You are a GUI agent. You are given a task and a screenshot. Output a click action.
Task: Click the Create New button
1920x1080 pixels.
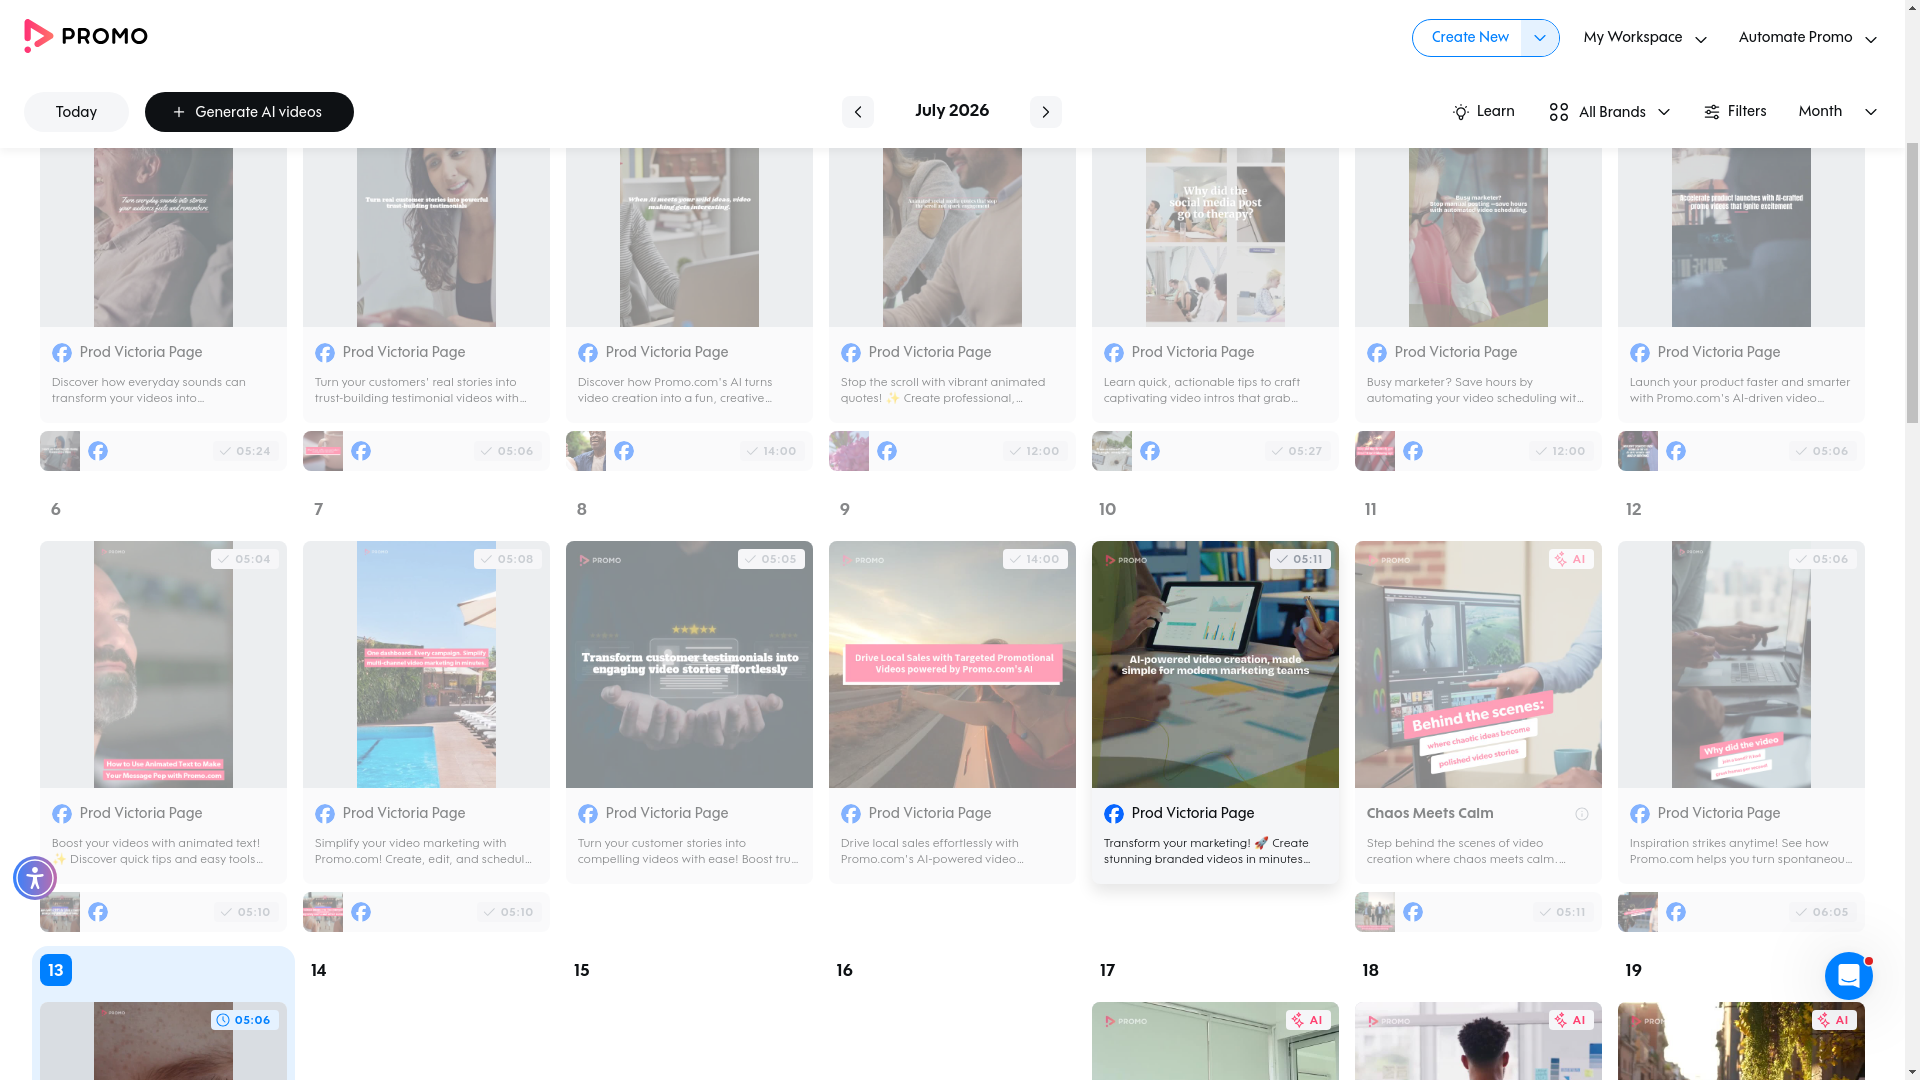pyautogui.click(x=1470, y=38)
